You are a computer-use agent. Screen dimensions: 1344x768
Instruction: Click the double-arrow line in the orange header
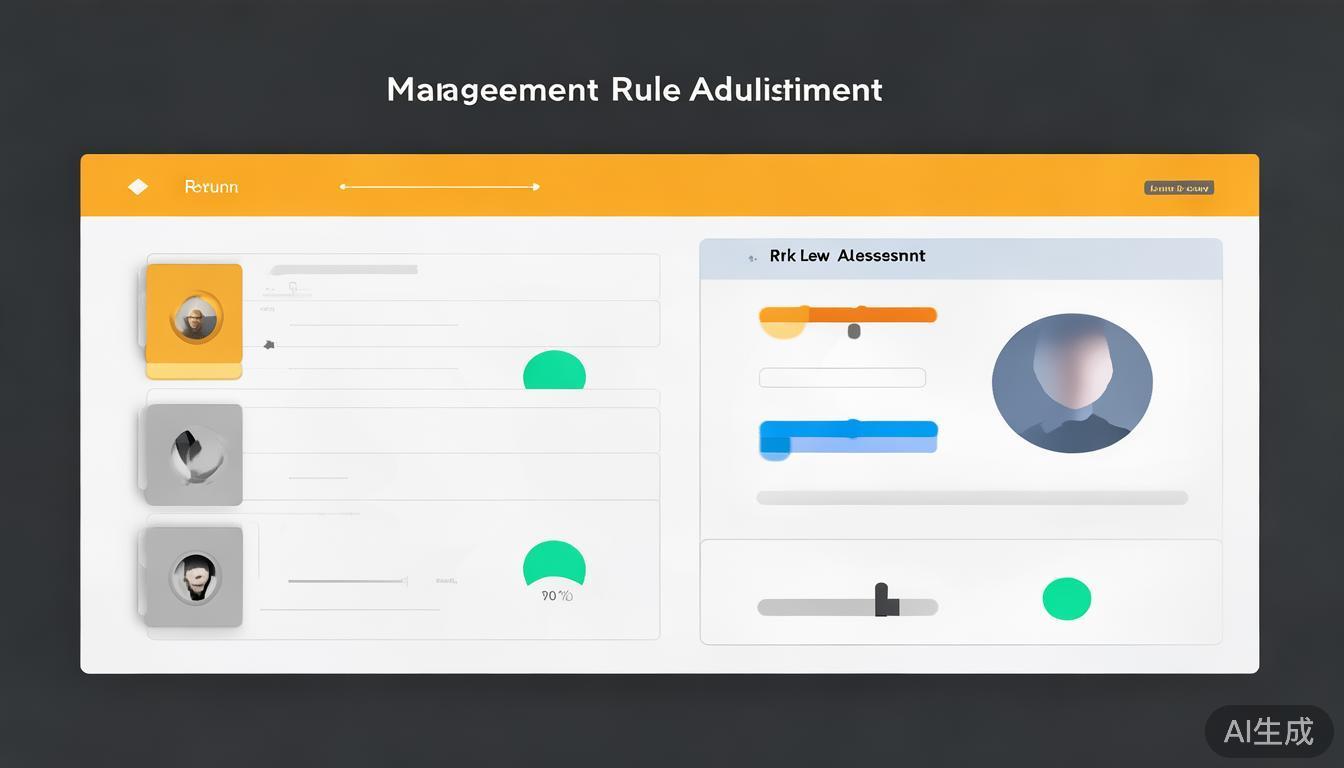pos(439,186)
